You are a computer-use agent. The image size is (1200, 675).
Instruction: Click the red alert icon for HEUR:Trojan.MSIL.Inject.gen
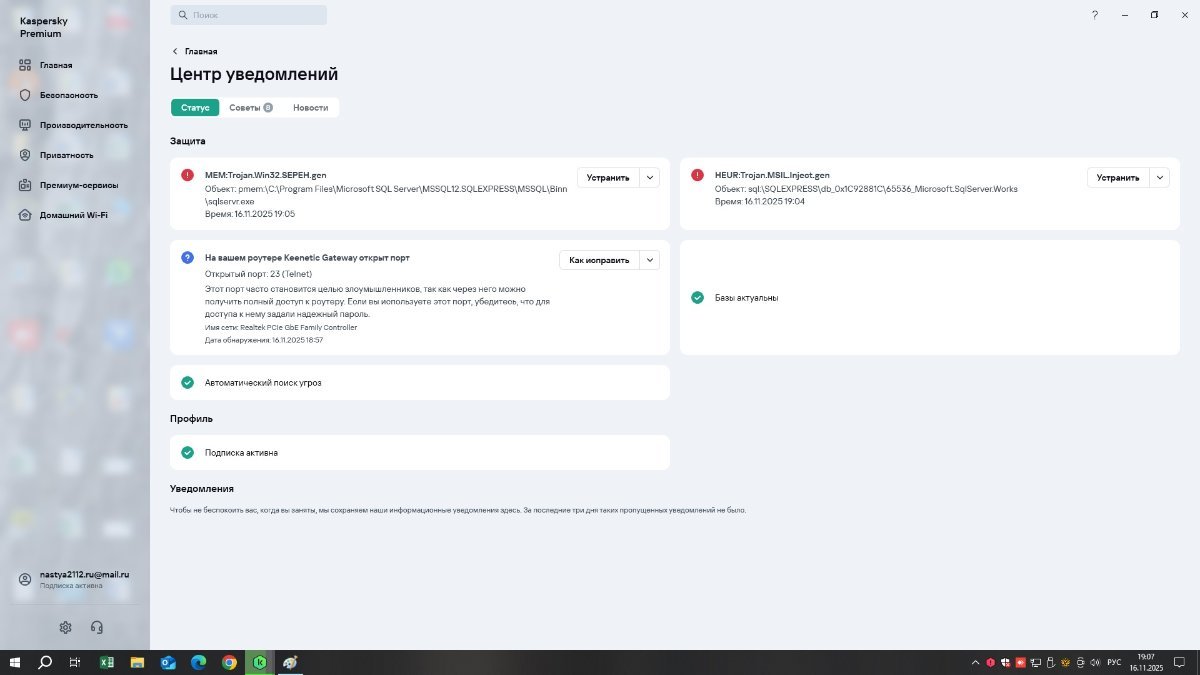(697, 175)
